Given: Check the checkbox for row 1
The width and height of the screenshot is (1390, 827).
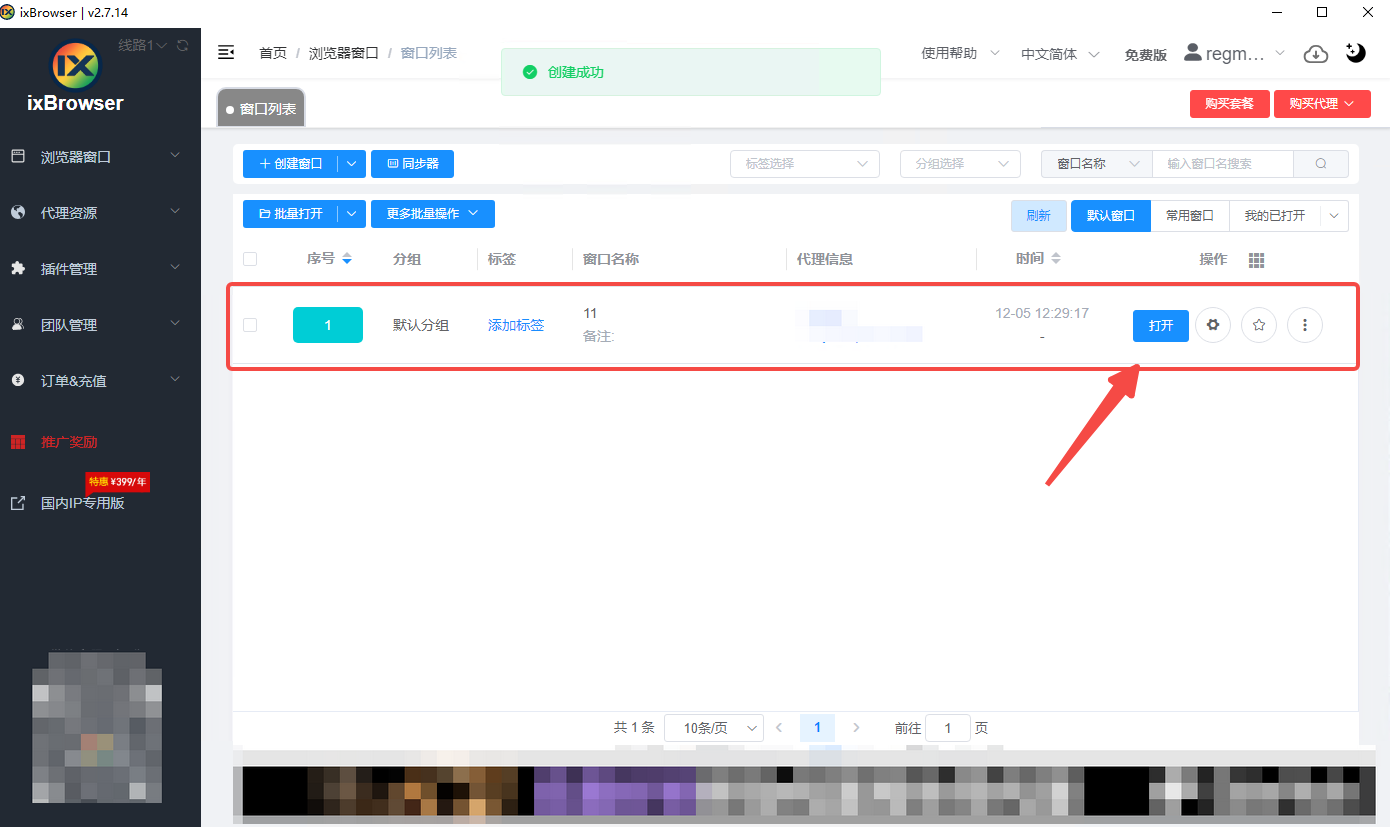Looking at the screenshot, I should [250, 325].
